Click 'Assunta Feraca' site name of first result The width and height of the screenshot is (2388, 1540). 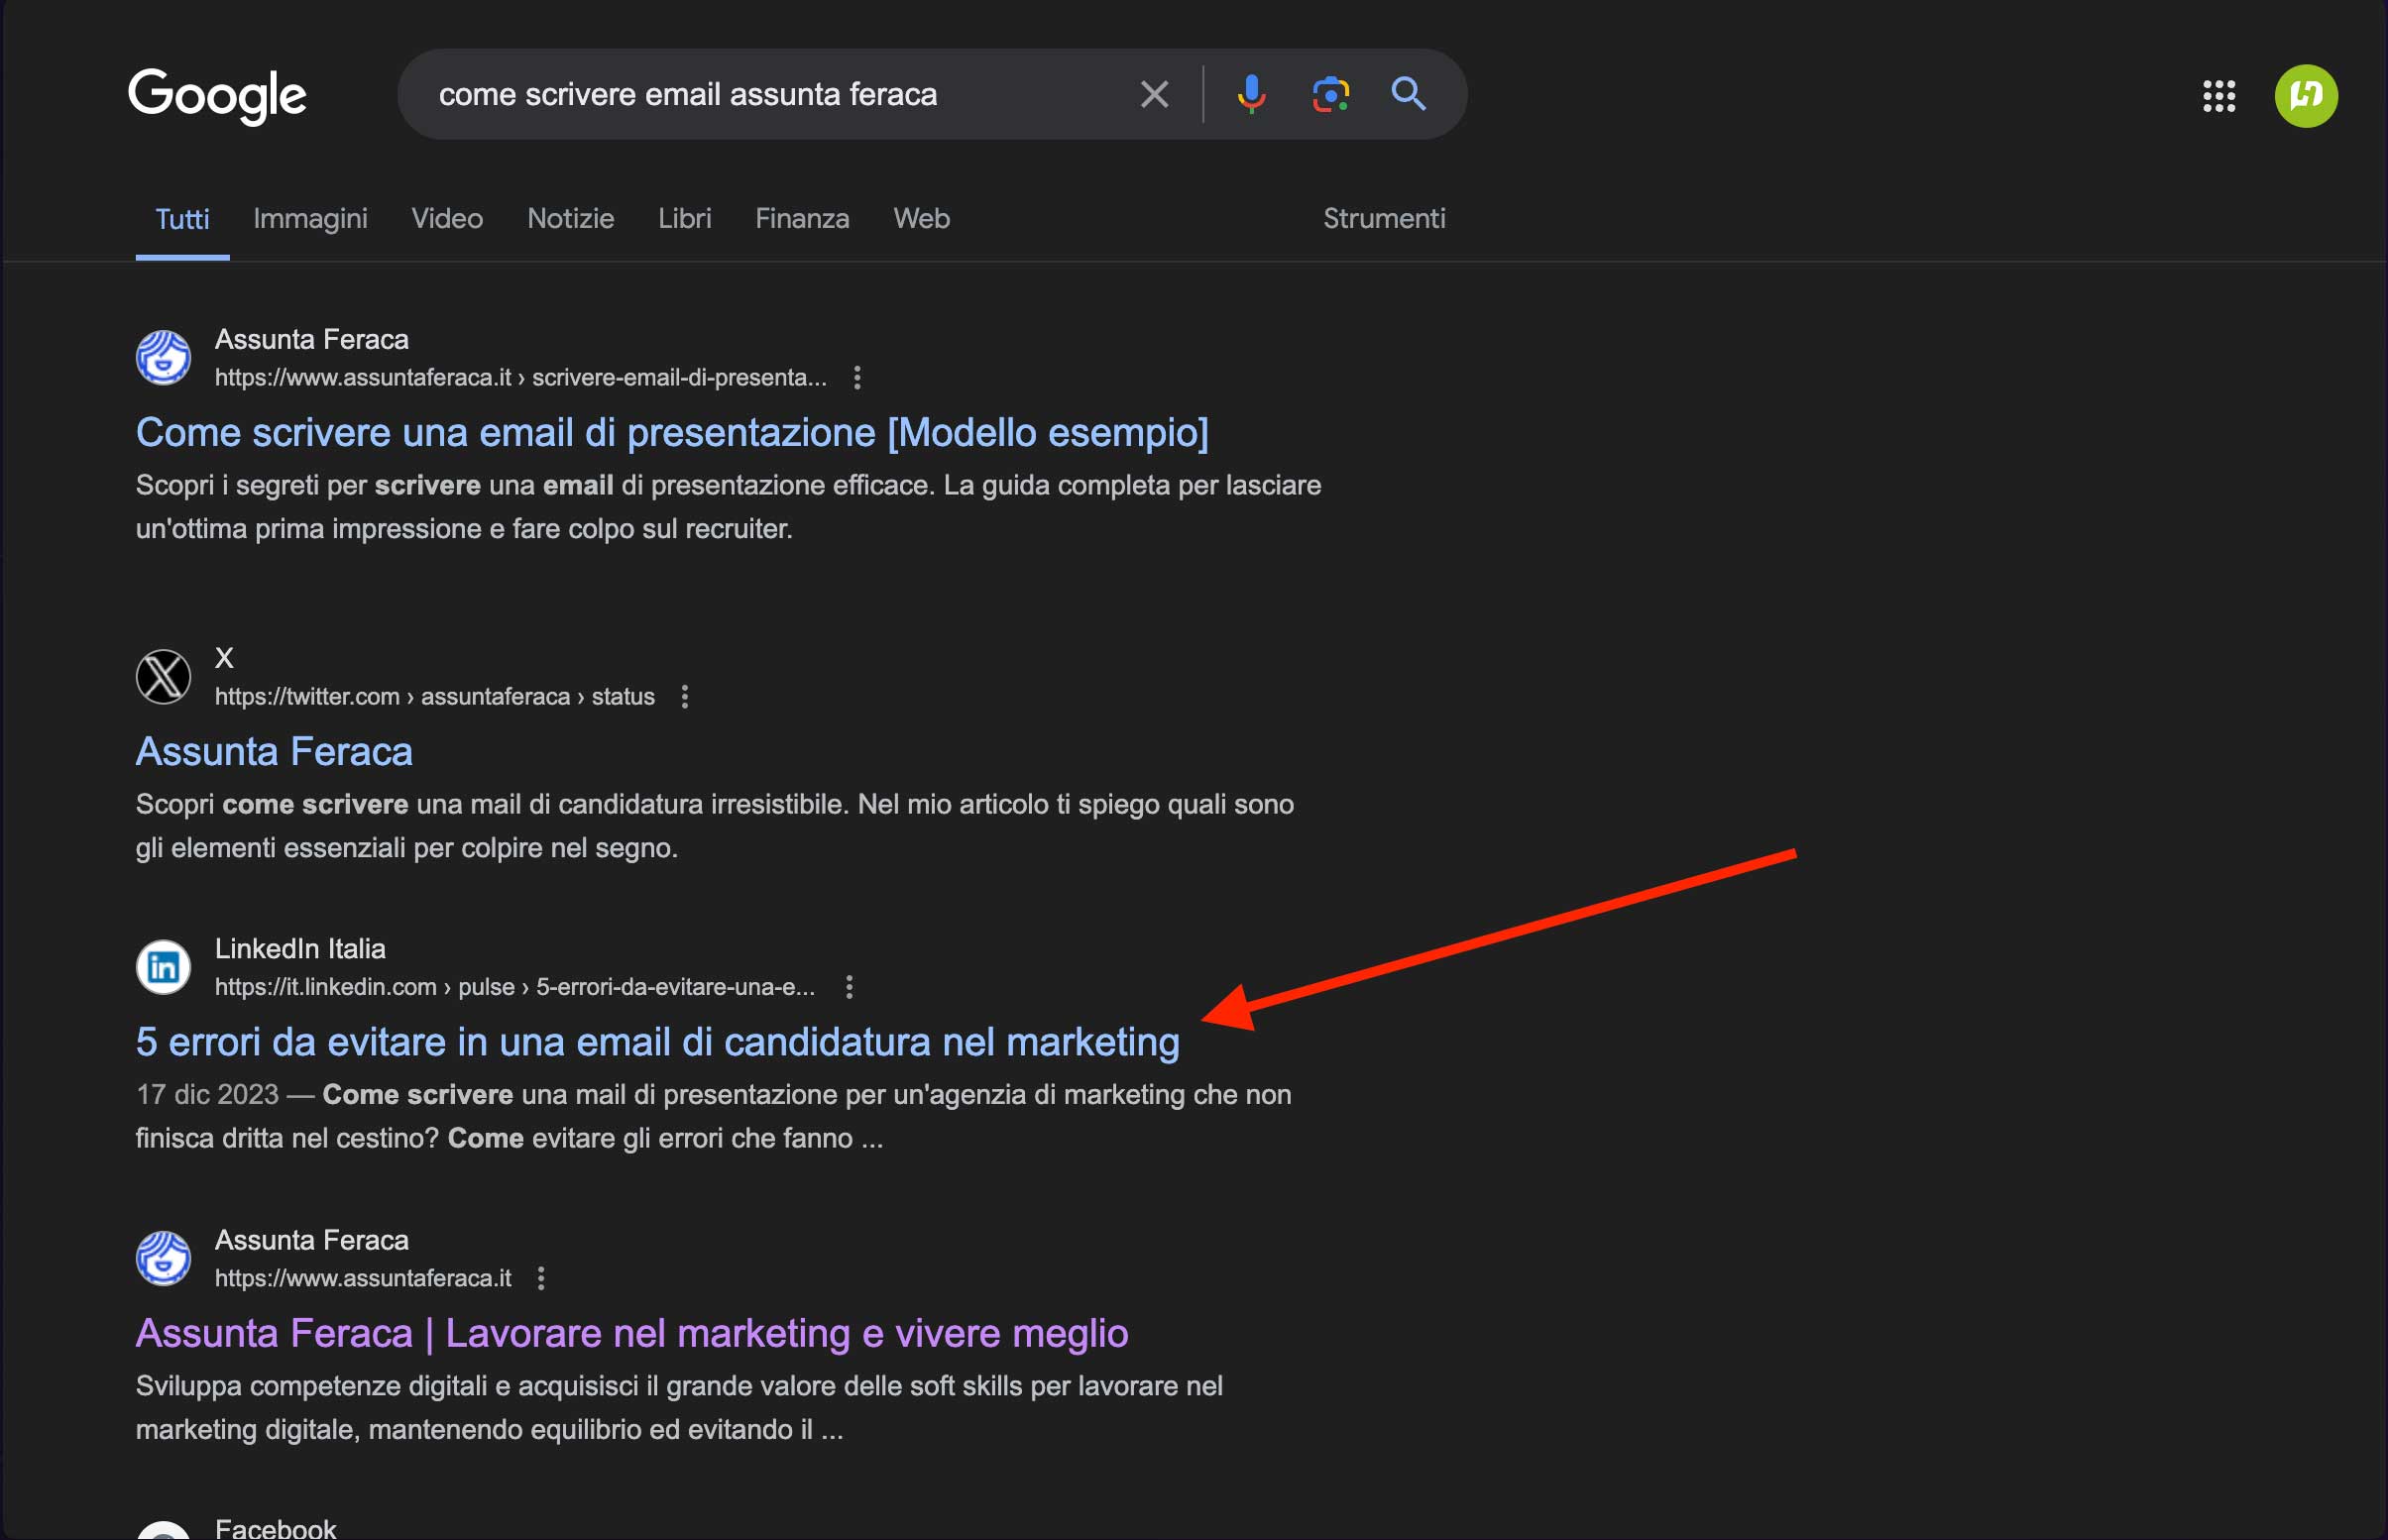[312, 340]
